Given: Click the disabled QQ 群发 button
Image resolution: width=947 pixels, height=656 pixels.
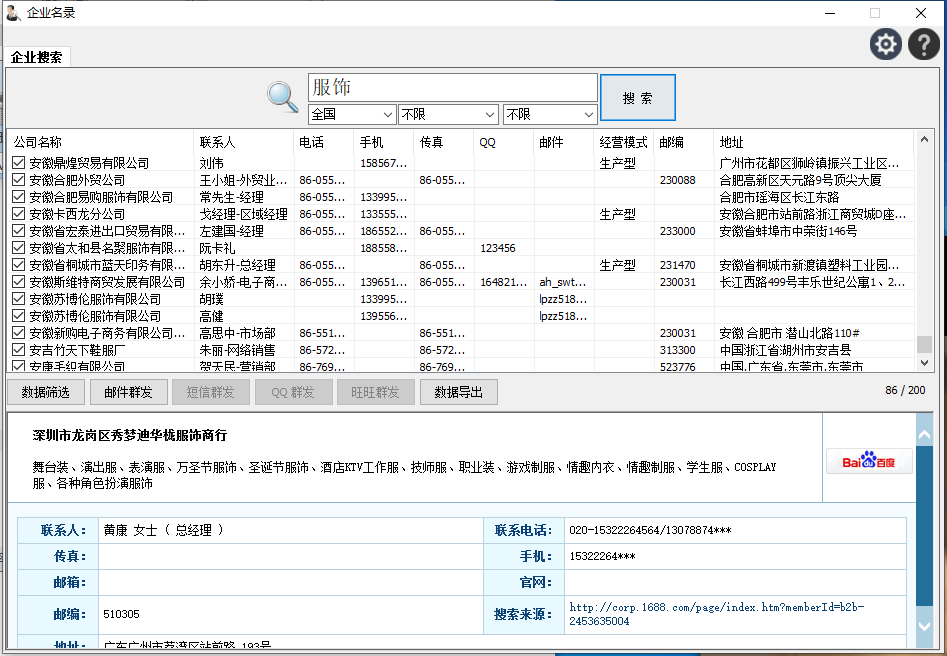Looking at the screenshot, I should pos(293,392).
